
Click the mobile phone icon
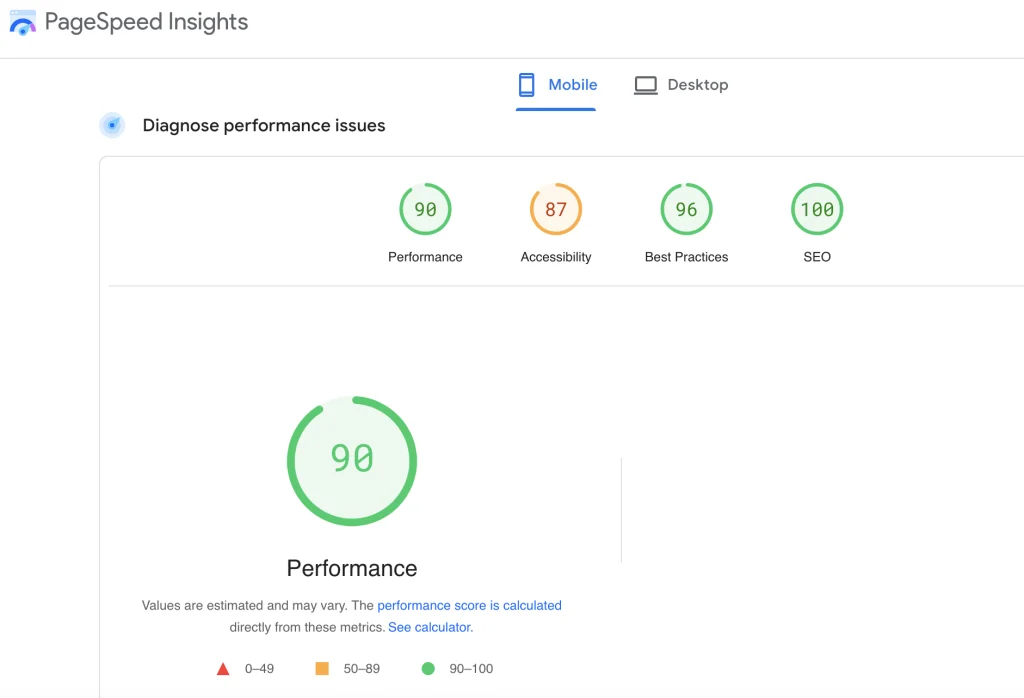526,85
